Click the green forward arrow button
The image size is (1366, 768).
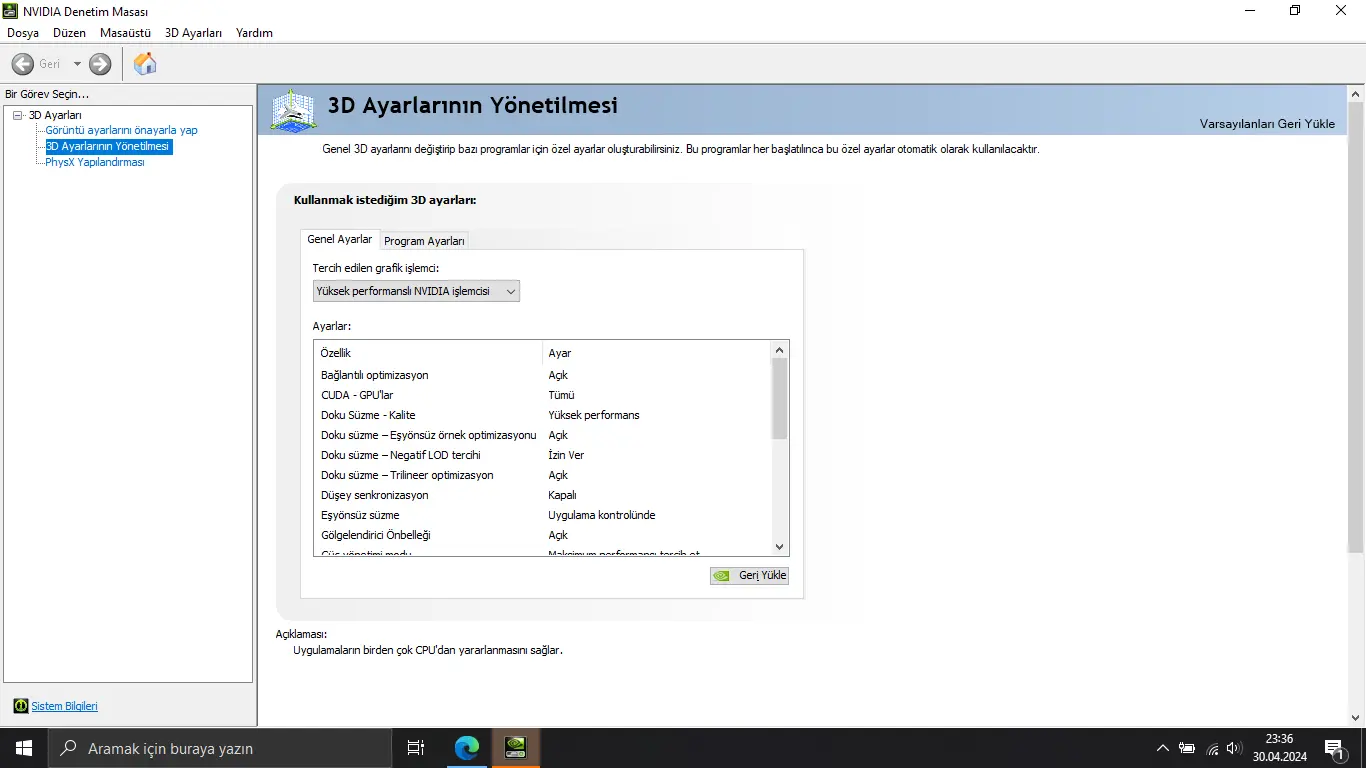(x=100, y=64)
